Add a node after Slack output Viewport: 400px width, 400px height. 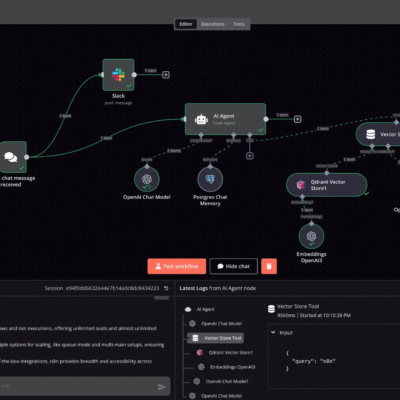(166, 75)
